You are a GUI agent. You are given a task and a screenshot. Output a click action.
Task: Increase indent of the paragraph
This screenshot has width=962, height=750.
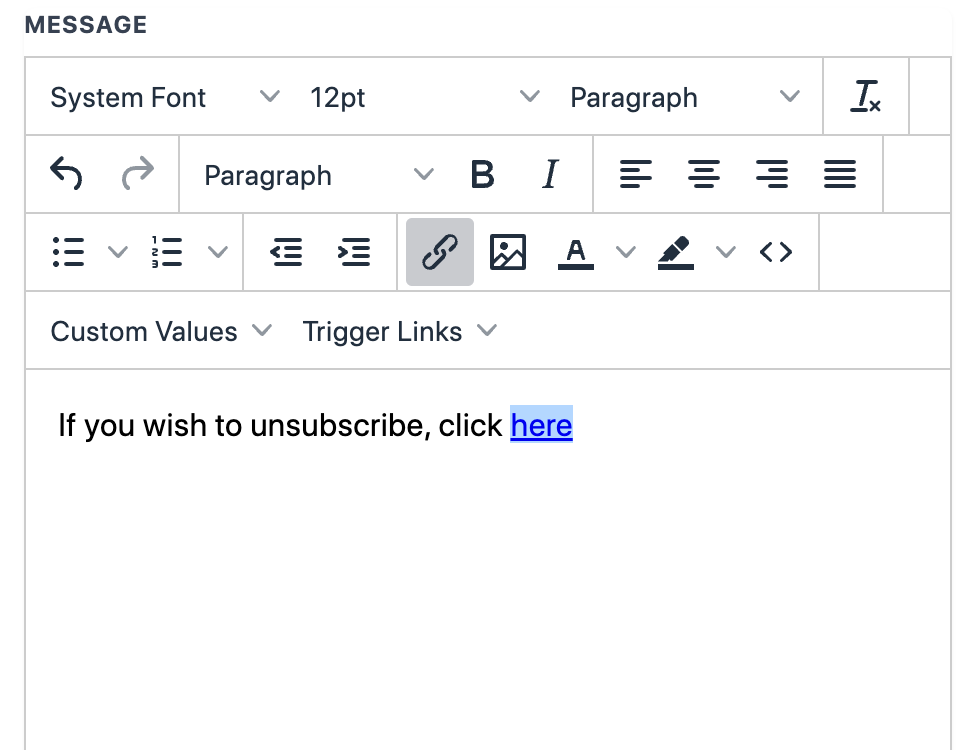point(355,252)
